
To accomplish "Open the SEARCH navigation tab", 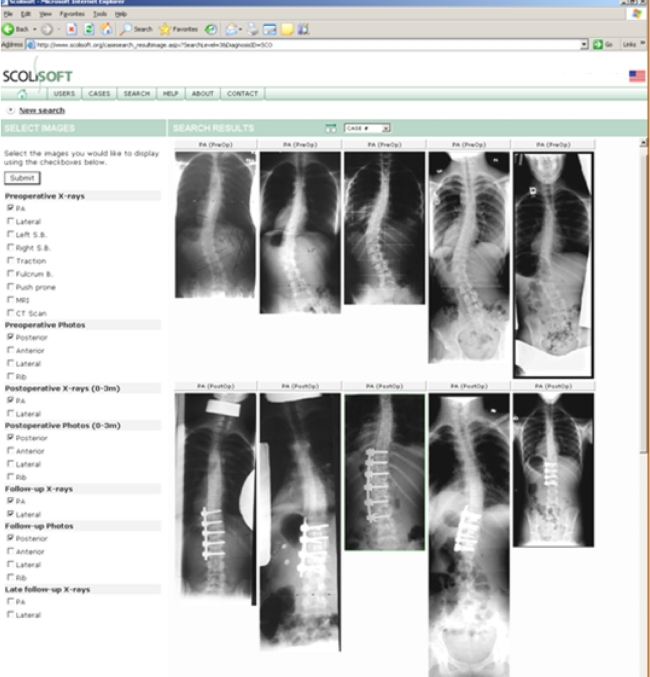I will [x=136, y=94].
